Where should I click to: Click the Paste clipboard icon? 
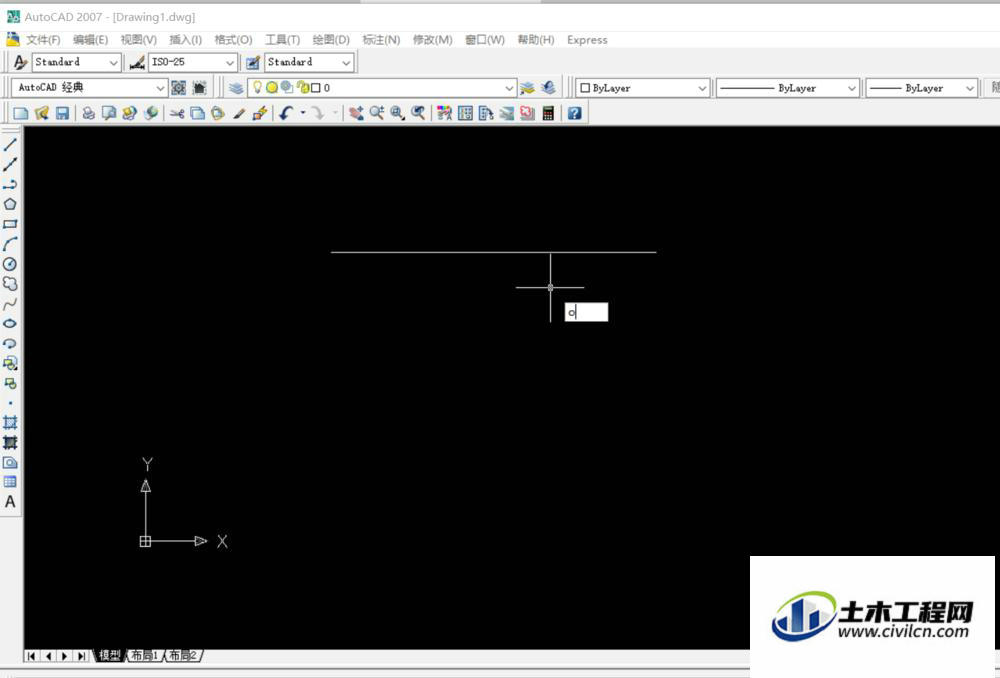point(218,114)
